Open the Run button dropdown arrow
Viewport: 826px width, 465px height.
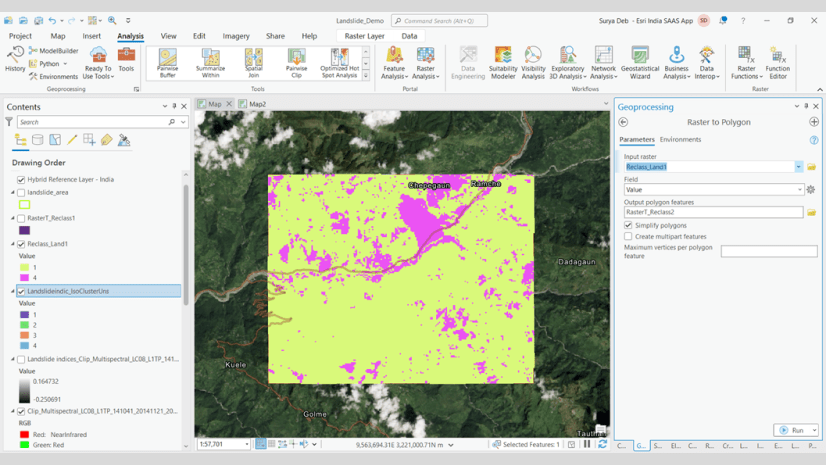(x=814, y=430)
